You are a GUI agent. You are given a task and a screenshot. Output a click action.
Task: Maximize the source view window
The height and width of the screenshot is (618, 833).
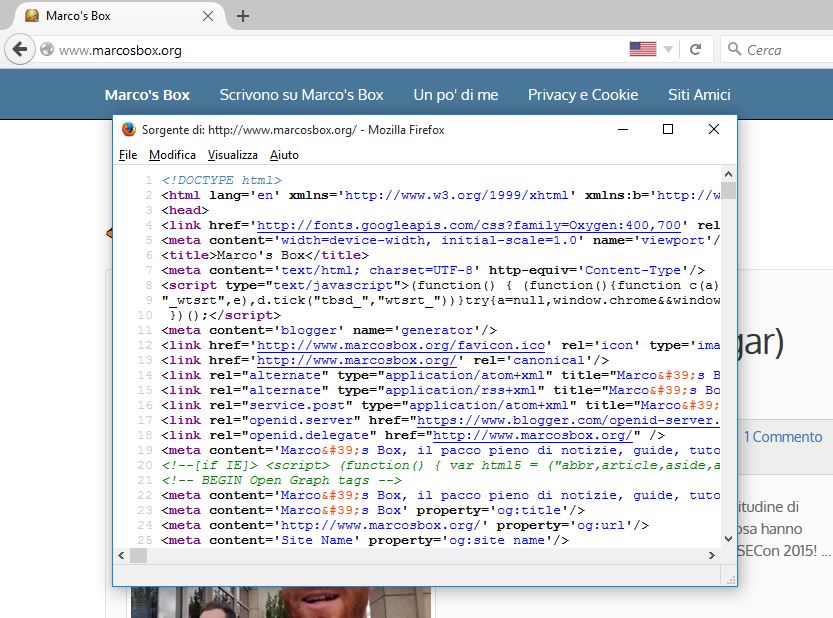(668, 129)
